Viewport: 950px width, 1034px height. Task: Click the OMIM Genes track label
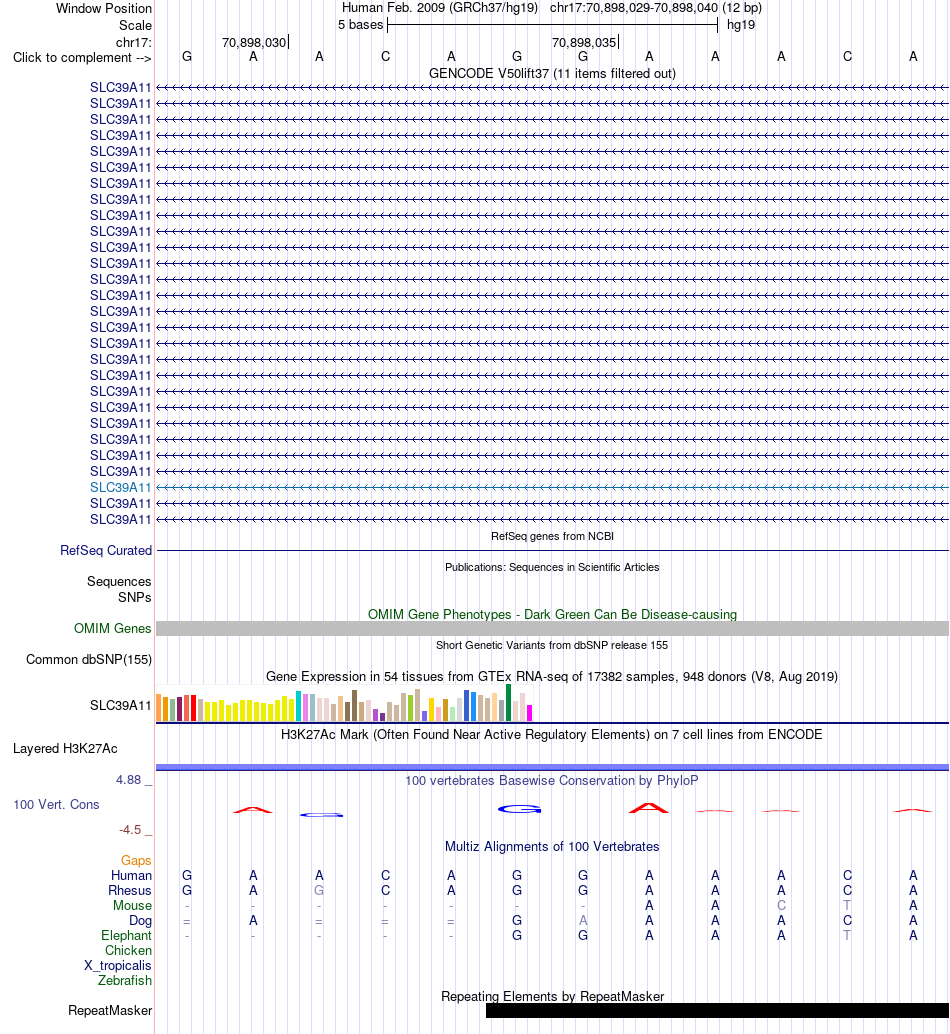(x=112, y=628)
